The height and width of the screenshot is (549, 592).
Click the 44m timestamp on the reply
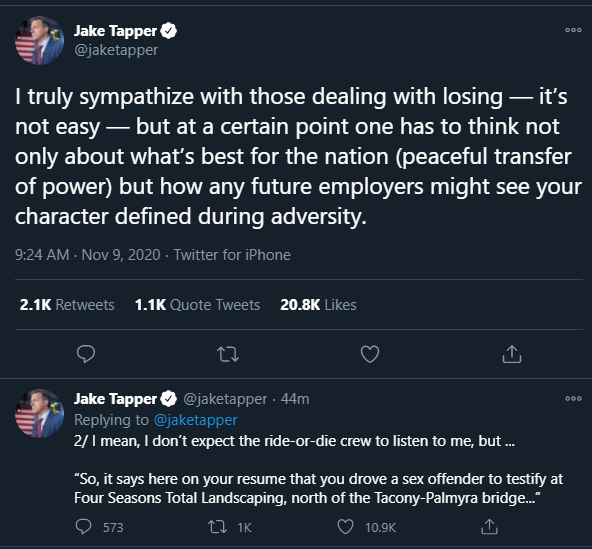[295, 399]
